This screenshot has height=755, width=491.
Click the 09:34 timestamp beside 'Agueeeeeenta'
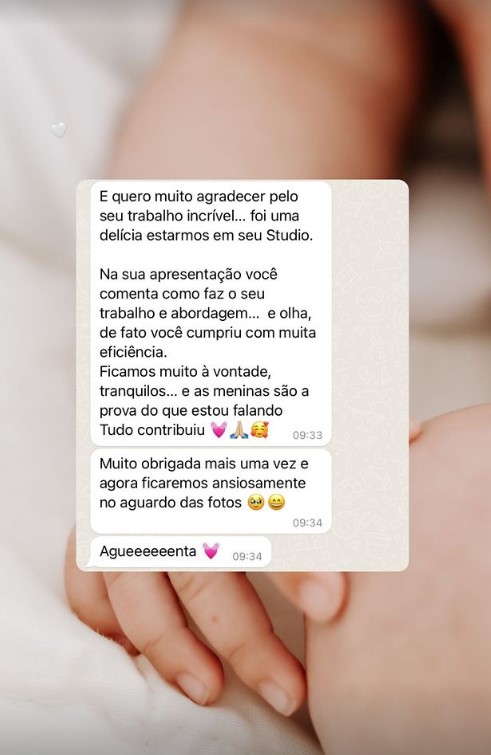coord(247,557)
